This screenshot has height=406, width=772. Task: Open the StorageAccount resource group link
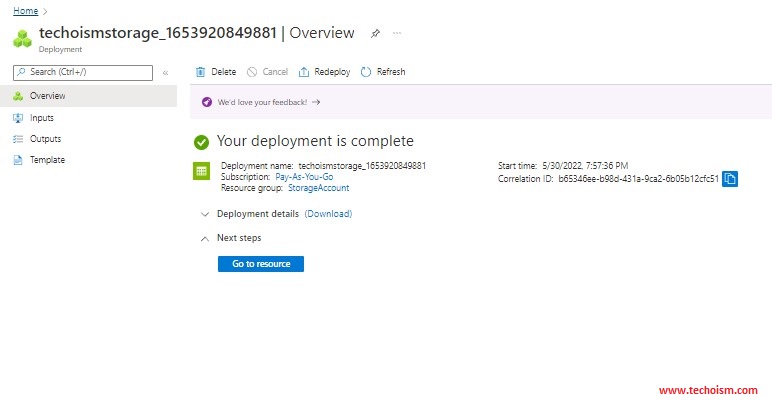click(319, 188)
